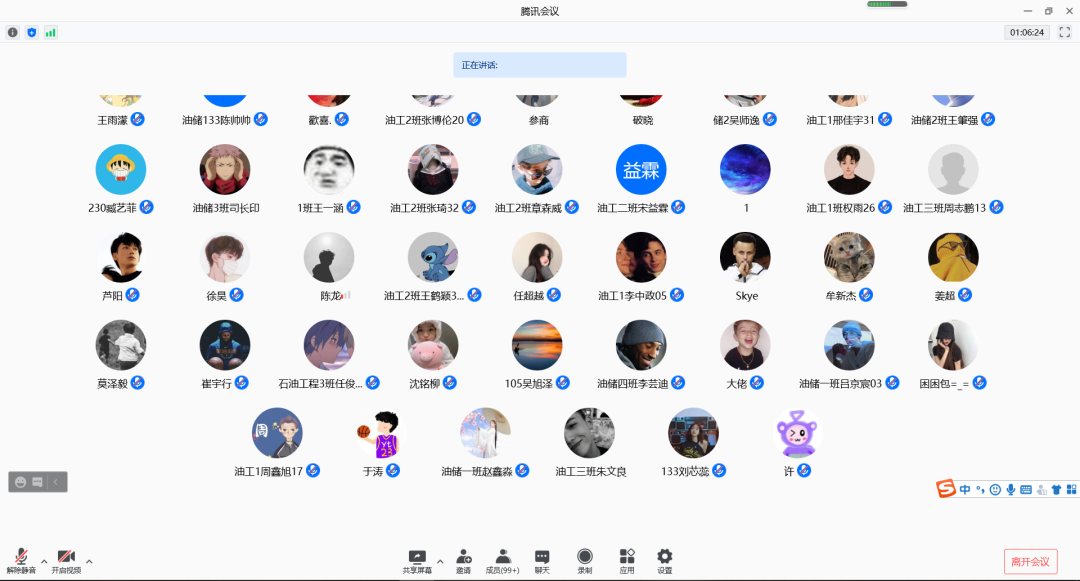The image size is (1080, 581).
Task: Open the Chat (聊天) panel
Action: tap(542, 561)
